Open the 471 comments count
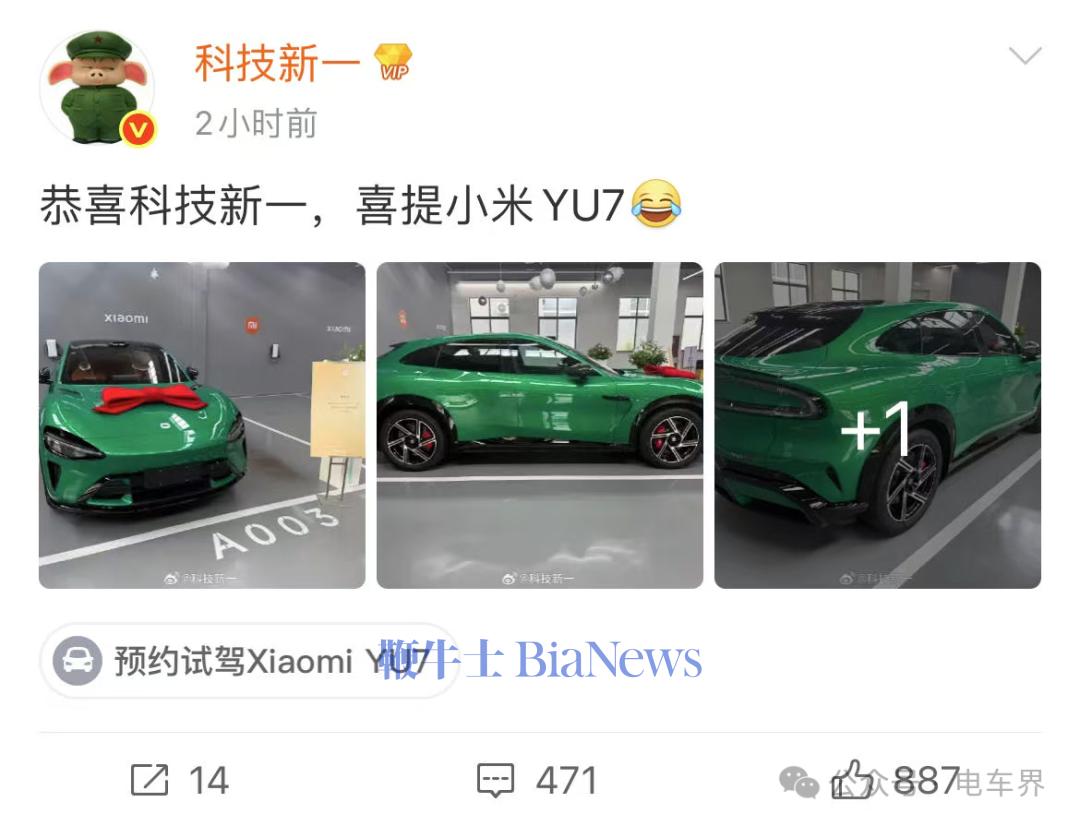The height and width of the screenshot is (826, 1080). point(566,781)
